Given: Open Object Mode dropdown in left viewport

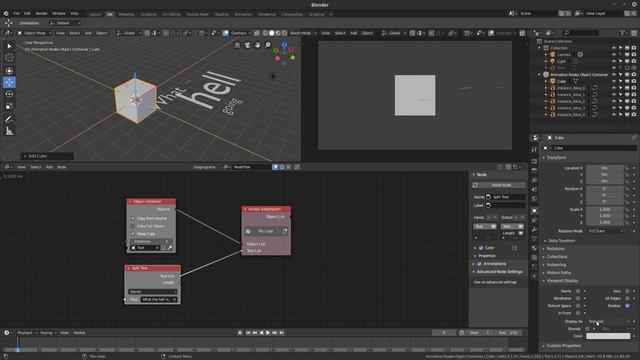Looking at the screenshot, I should (34, 33).
